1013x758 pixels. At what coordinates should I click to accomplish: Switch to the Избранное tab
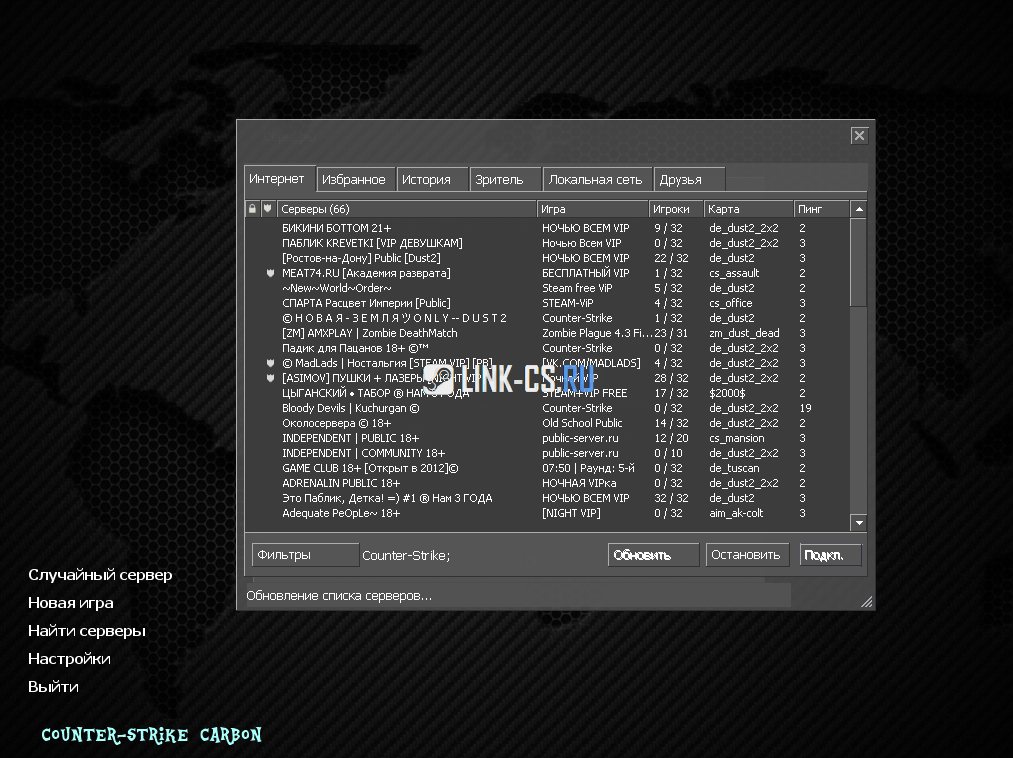pos(353,180)
